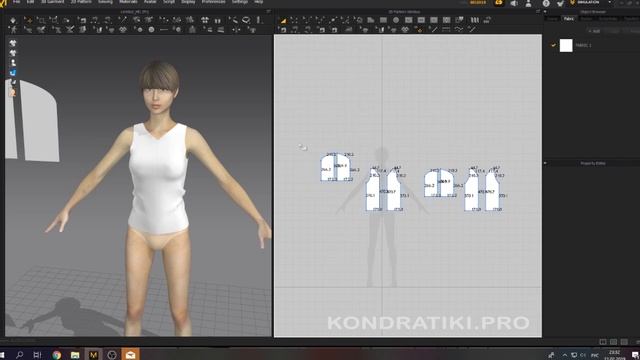Click the double horizontal lines icon in 2D toolbar
Image resolution: width=640 pixels, height=360 pixels.
pos(446,29)
